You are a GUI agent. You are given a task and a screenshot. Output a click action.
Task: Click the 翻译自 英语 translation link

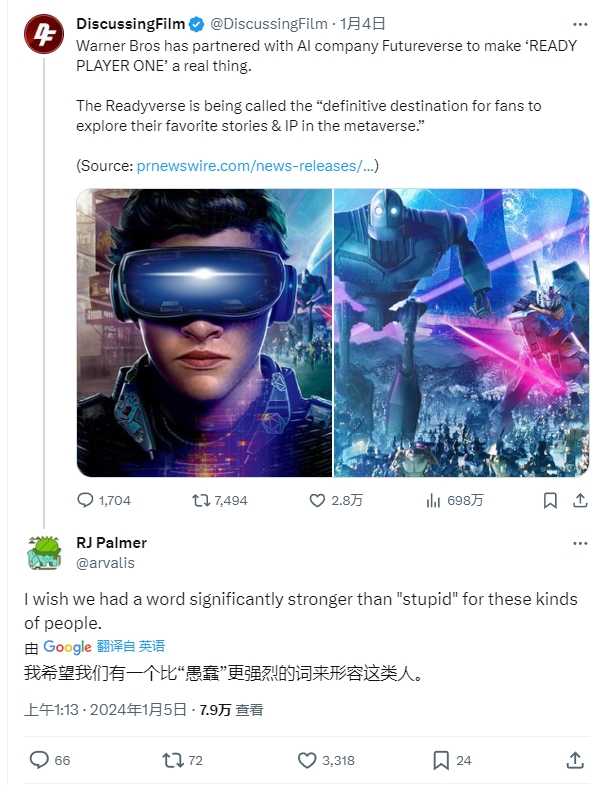click(131, 646)
